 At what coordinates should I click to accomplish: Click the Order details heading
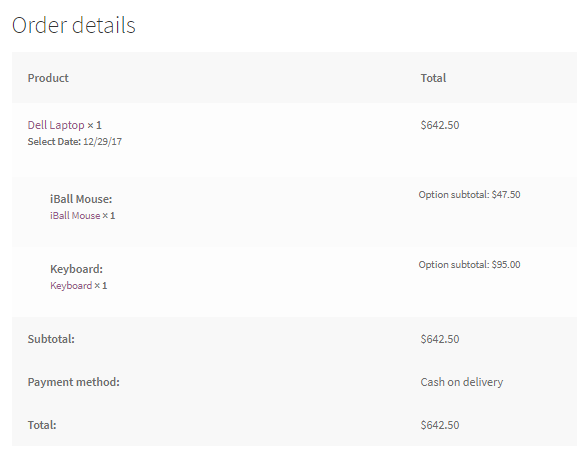pyautogui.click(x=74, y=25)
